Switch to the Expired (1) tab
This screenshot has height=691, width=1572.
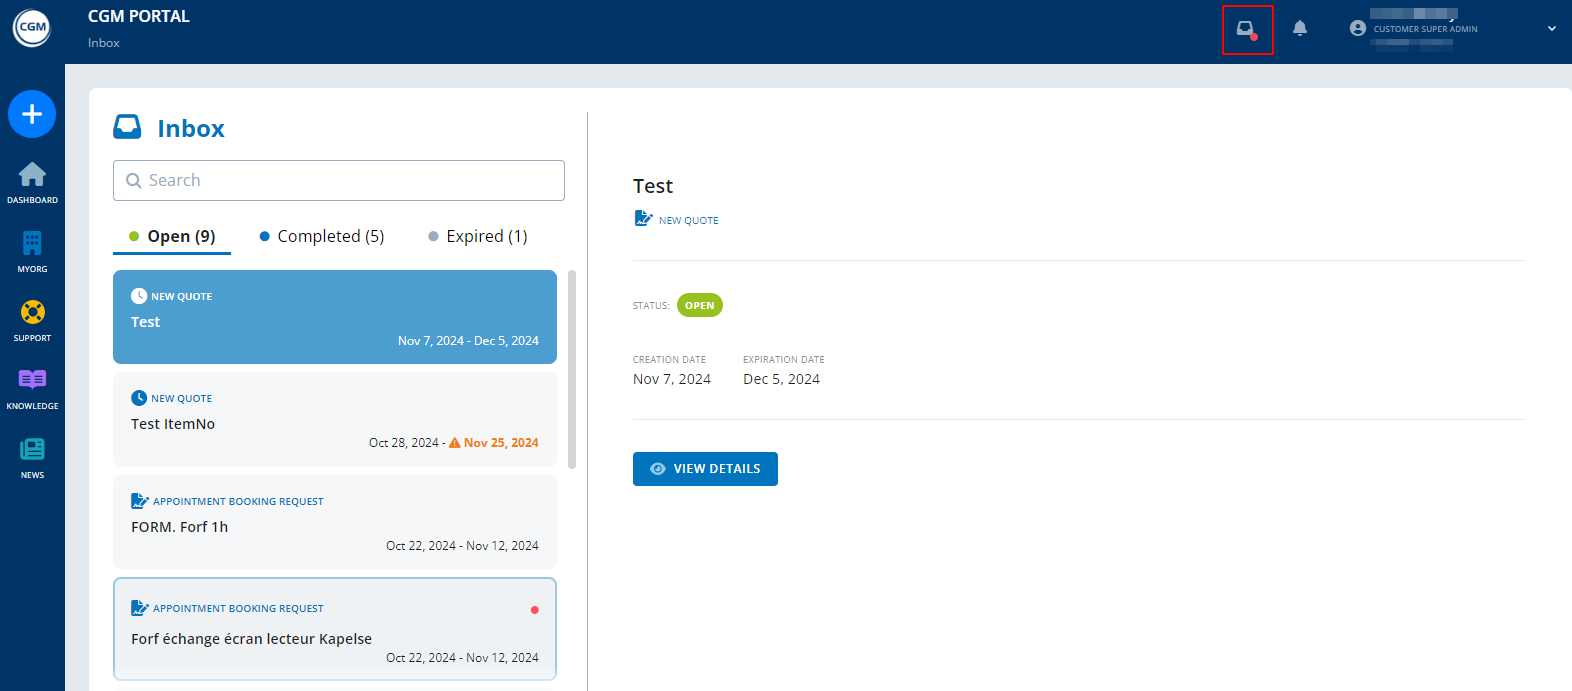[477, 237]
